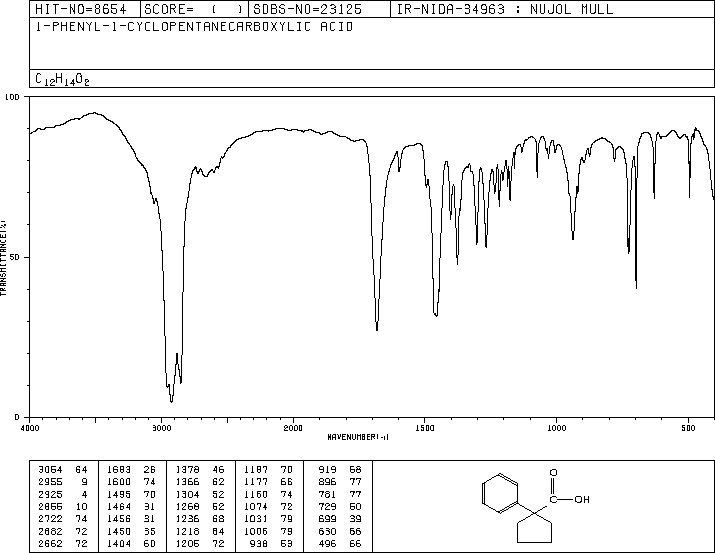Click the WAVENUMBER axis label

(358, 437)
